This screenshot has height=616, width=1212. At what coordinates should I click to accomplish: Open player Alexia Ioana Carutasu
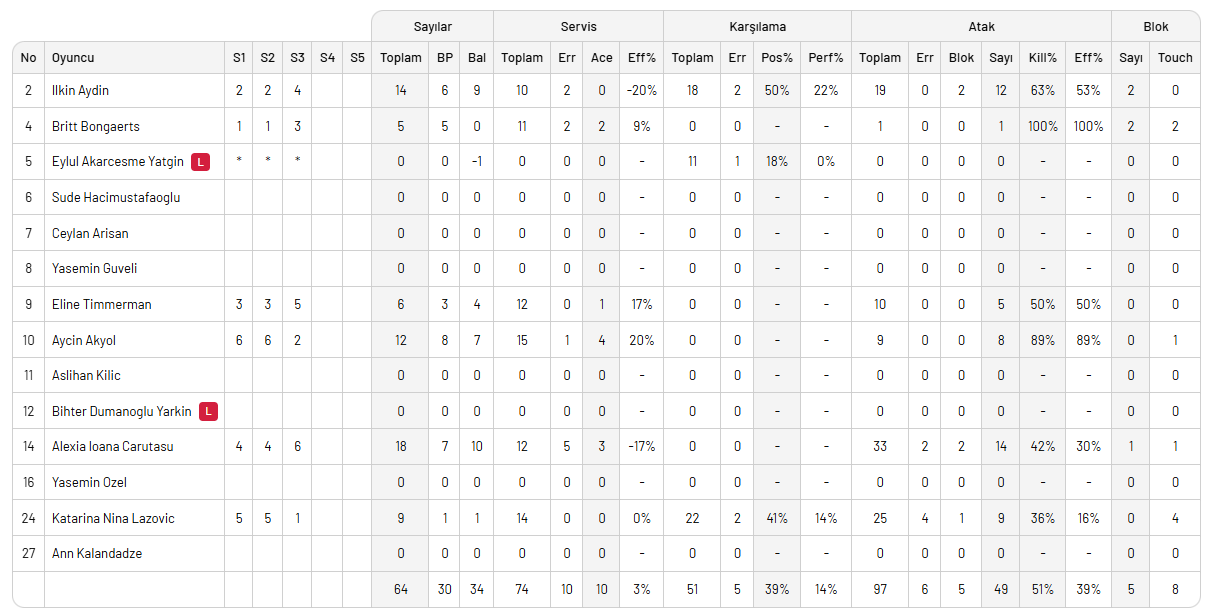tap(112, 447)
